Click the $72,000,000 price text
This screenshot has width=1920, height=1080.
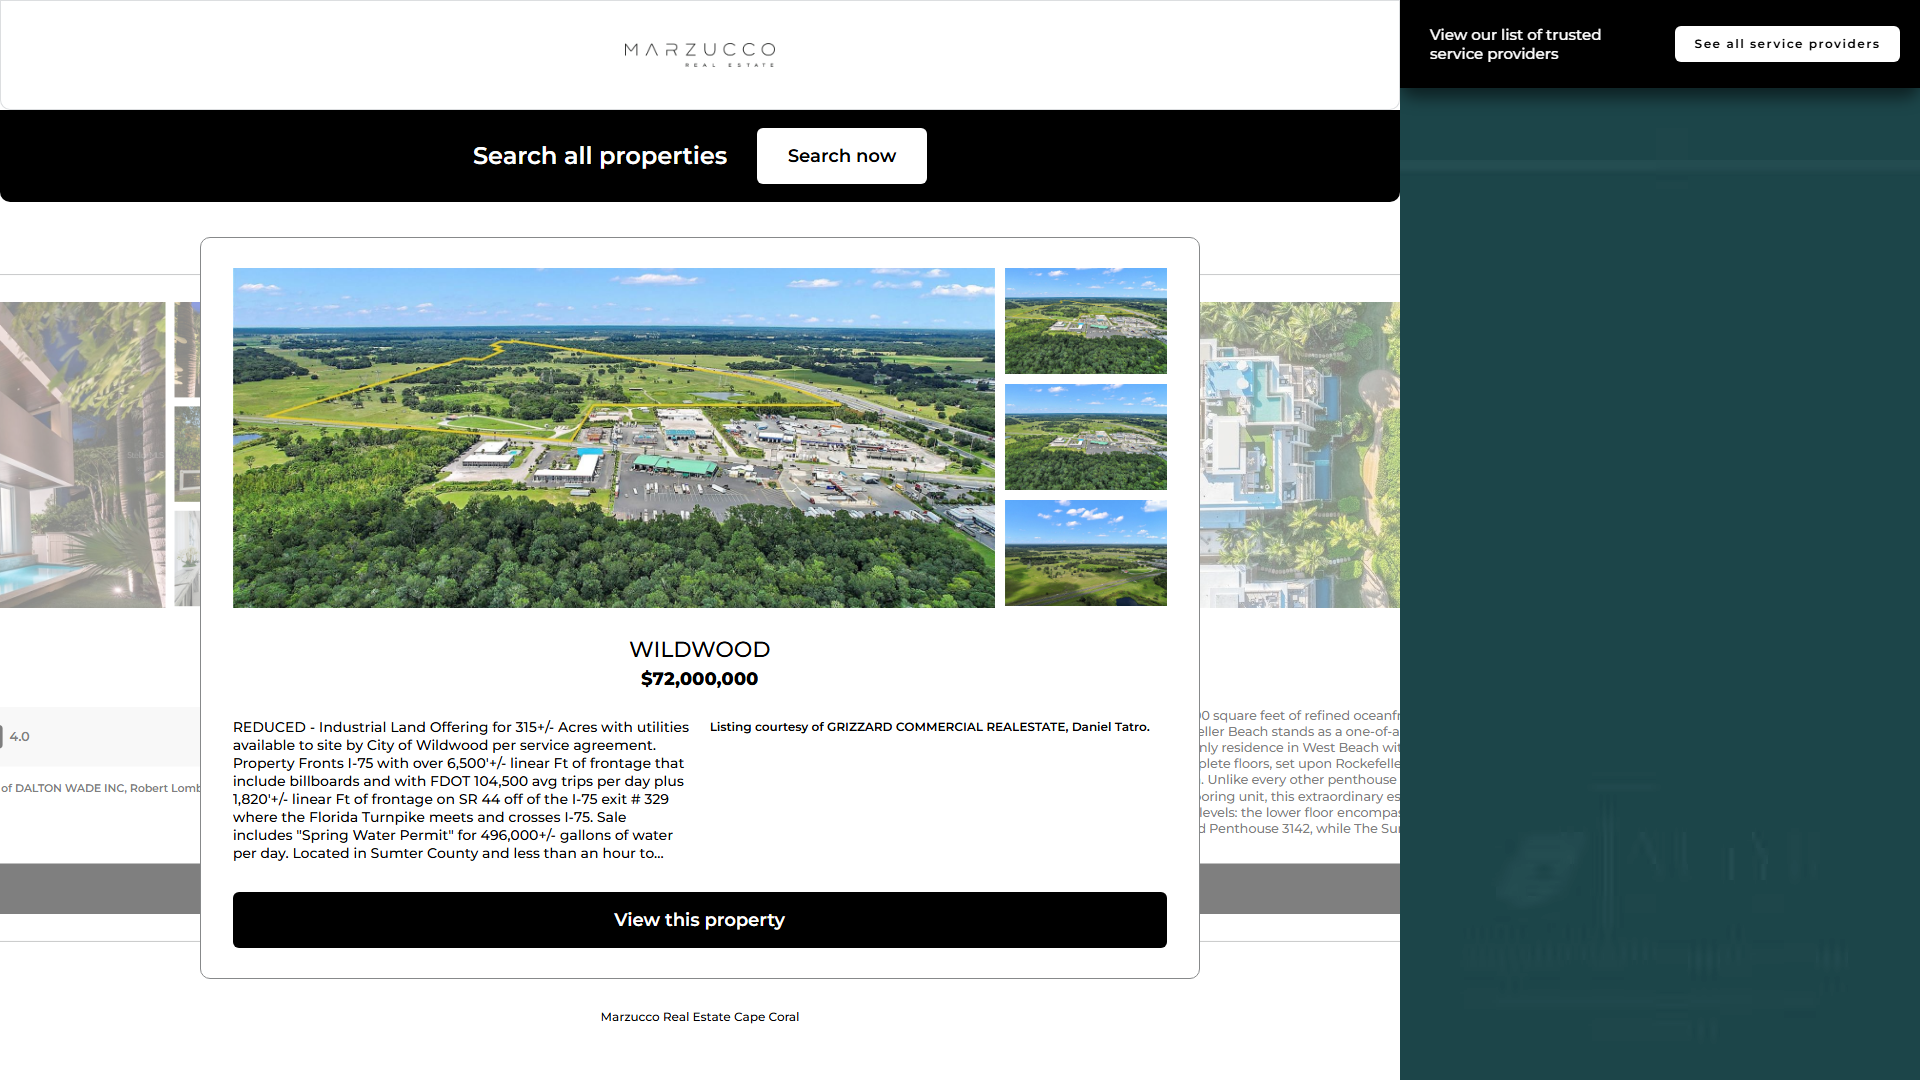click(699, 679)
